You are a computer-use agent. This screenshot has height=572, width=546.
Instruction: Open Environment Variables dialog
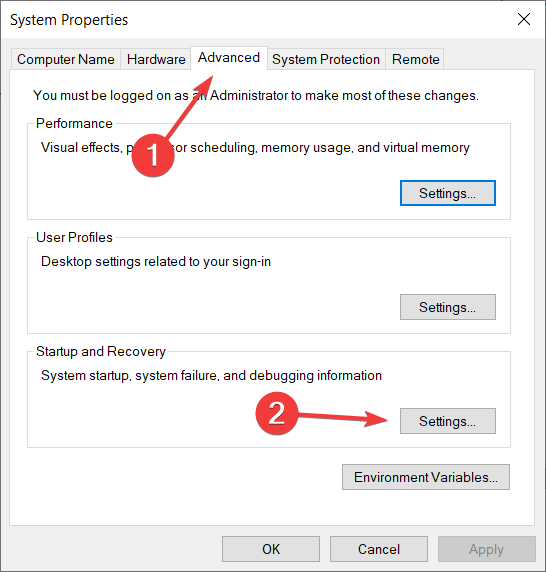pos(426,477)
